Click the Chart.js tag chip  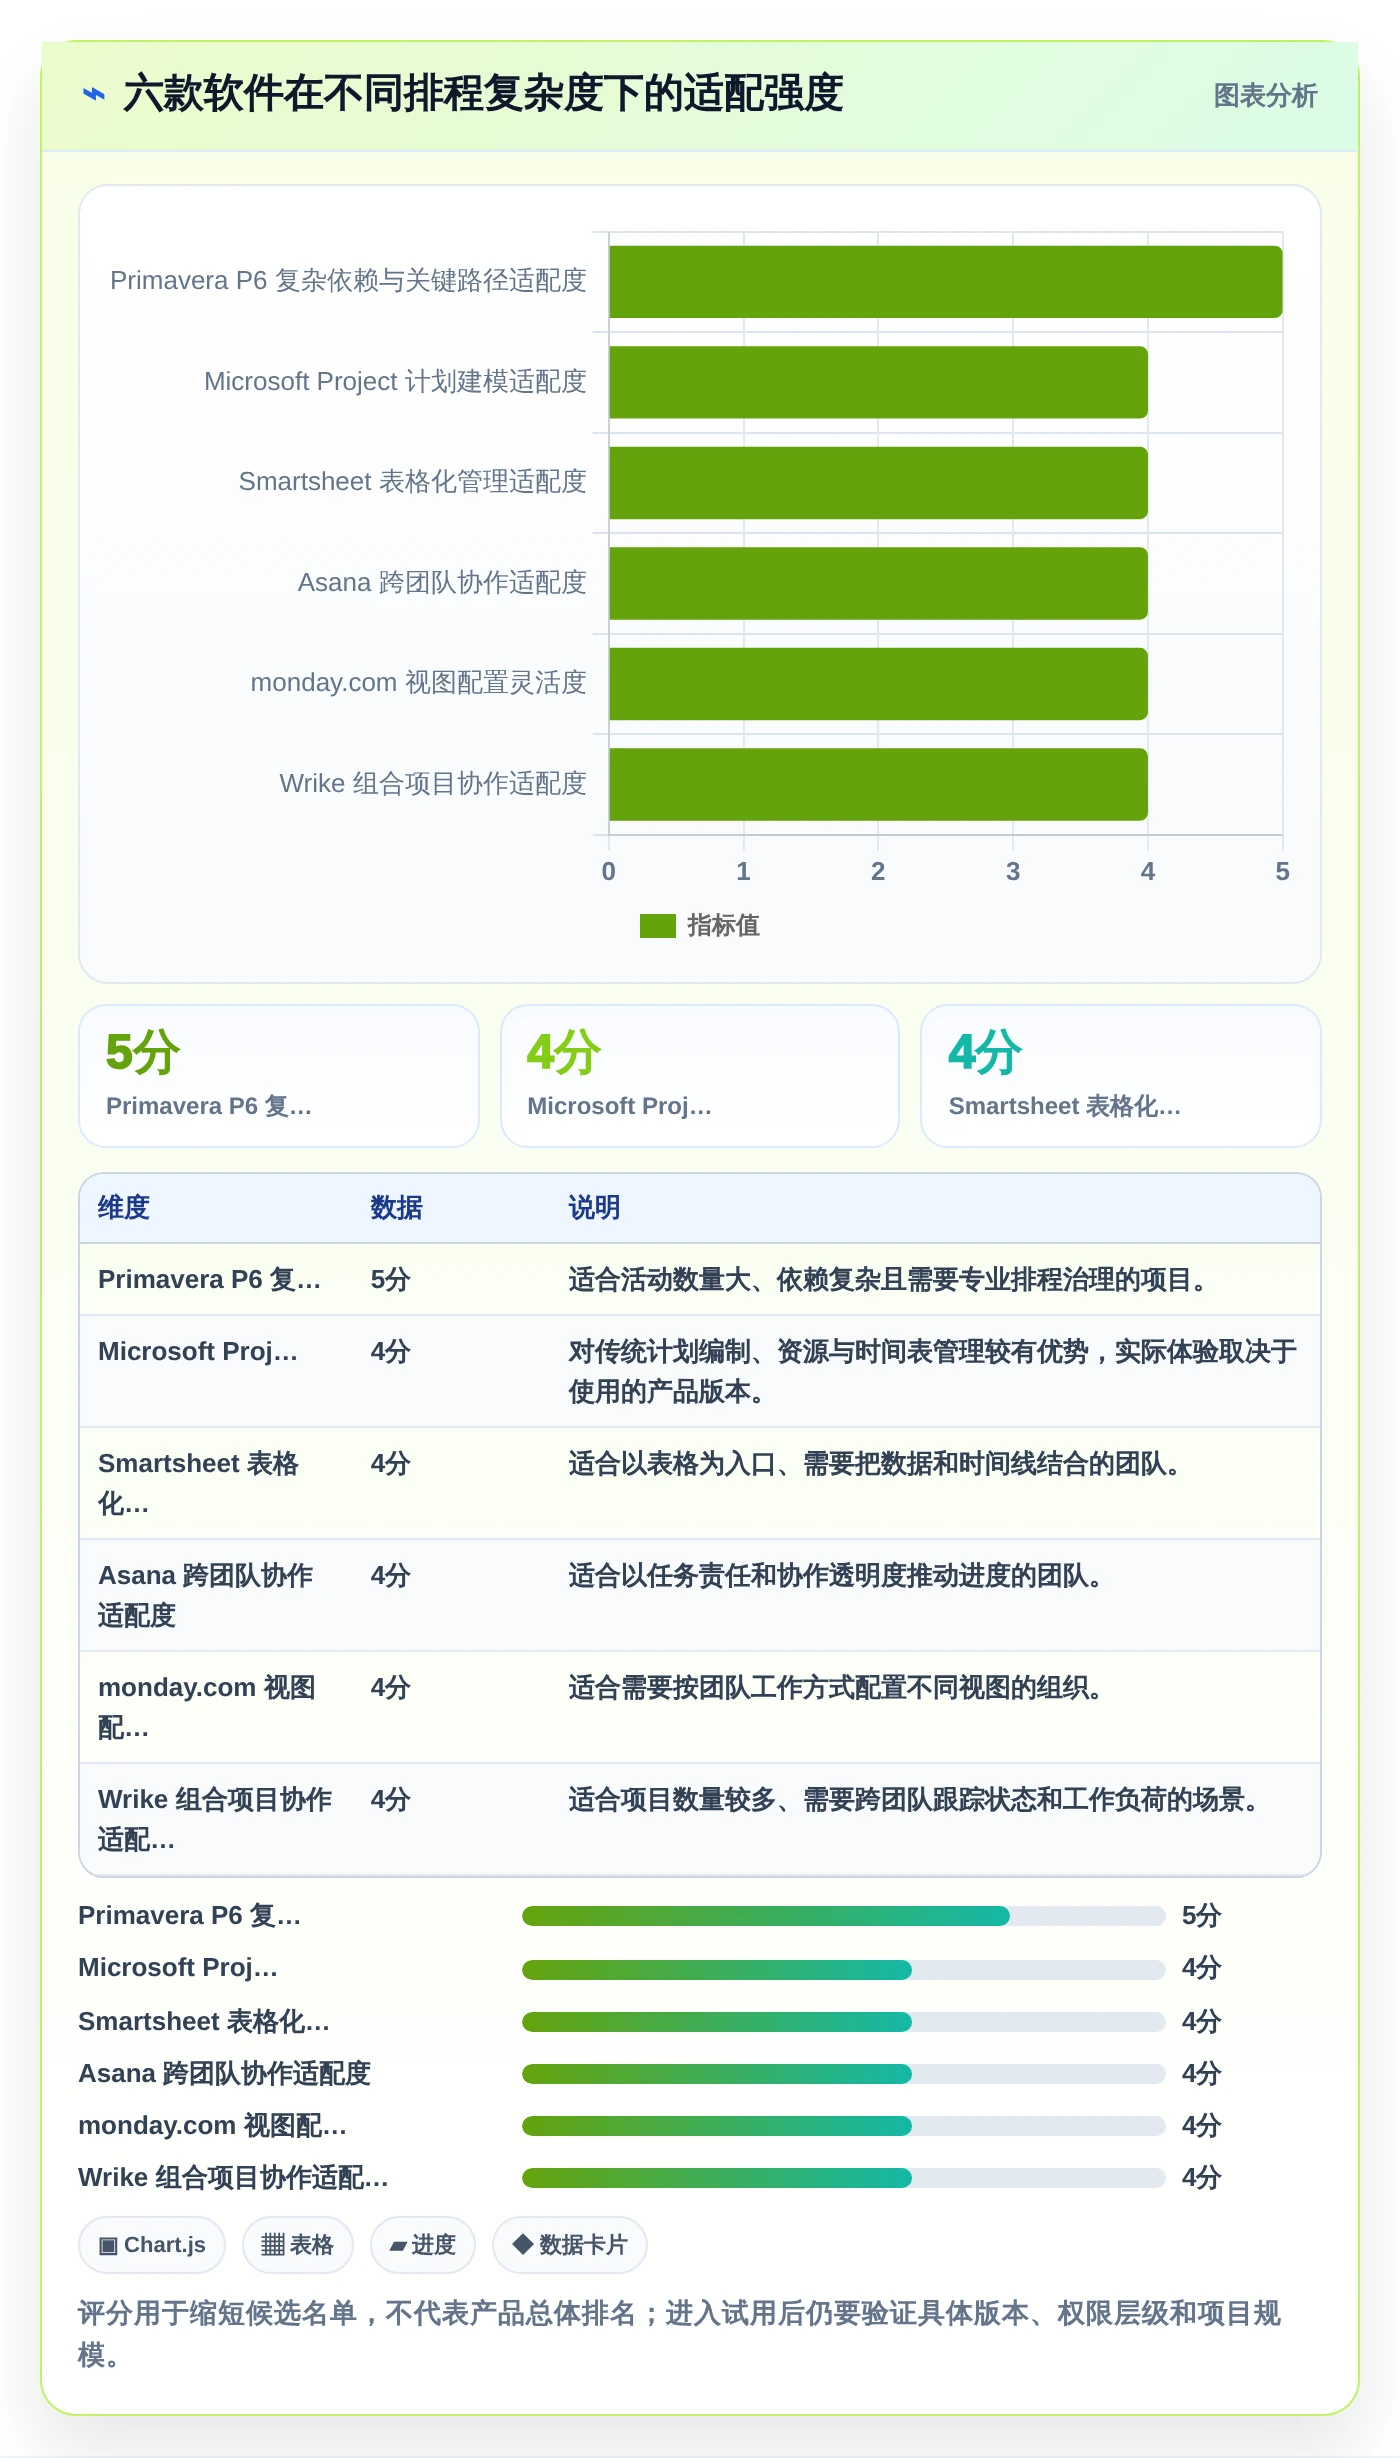(x=152, y=2245)
